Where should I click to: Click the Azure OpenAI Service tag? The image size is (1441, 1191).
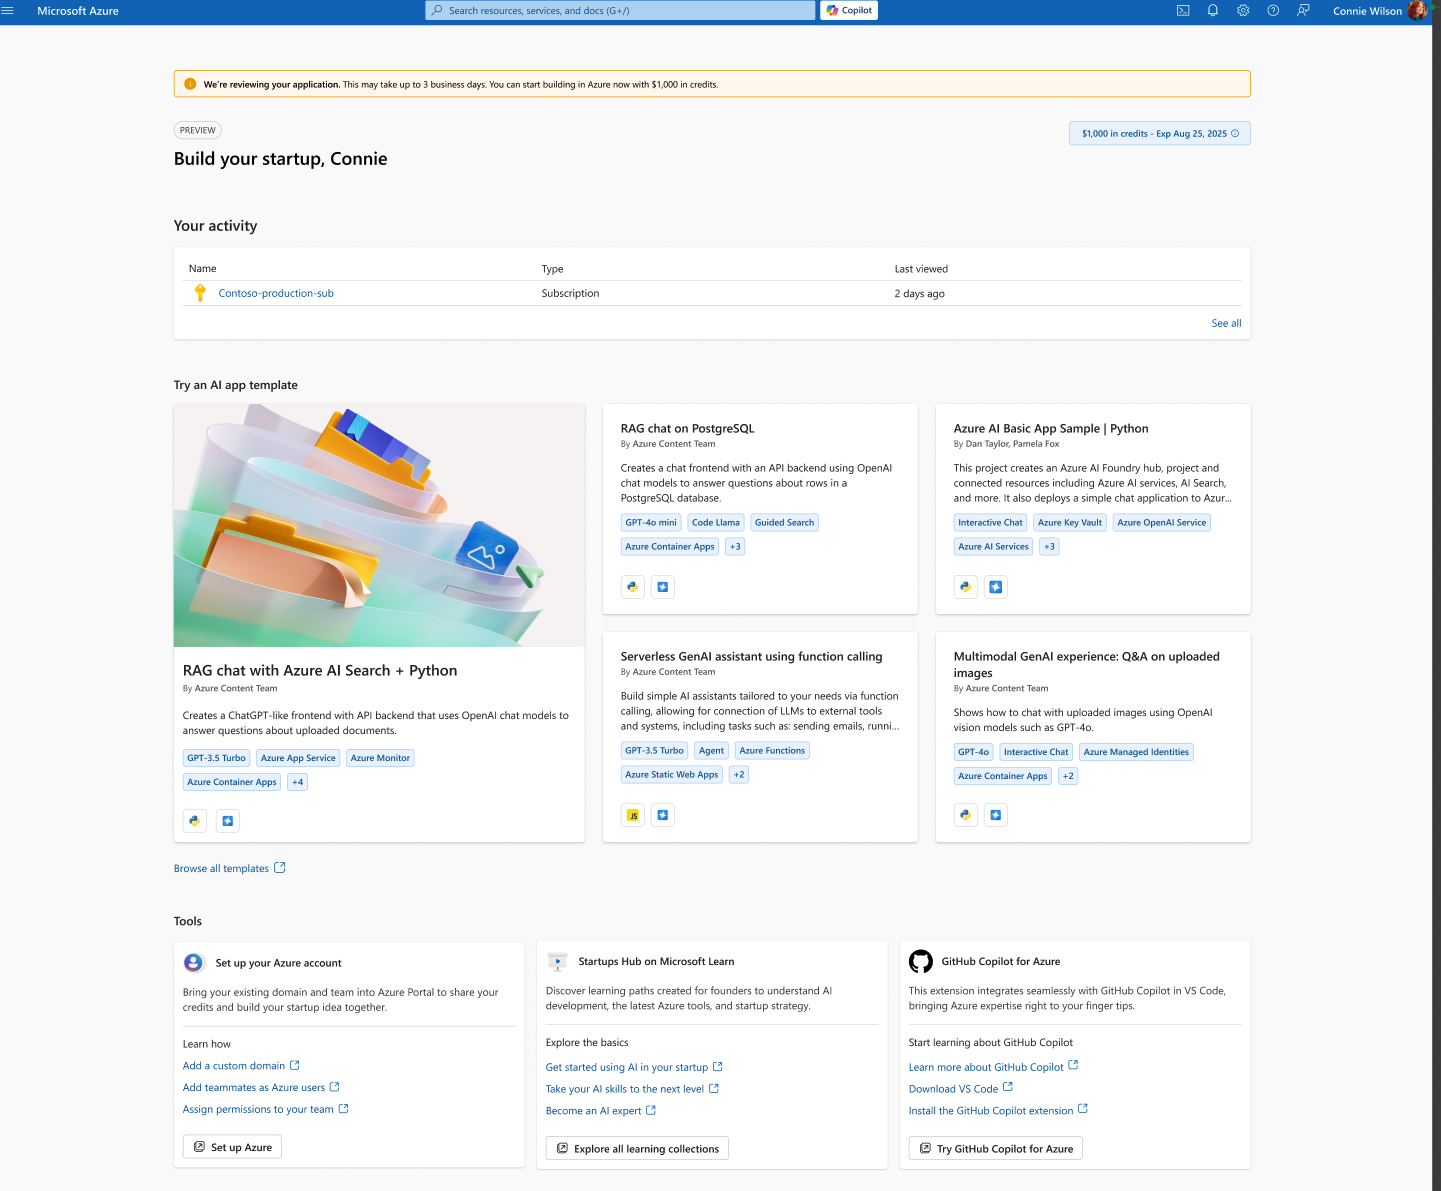1162,522
